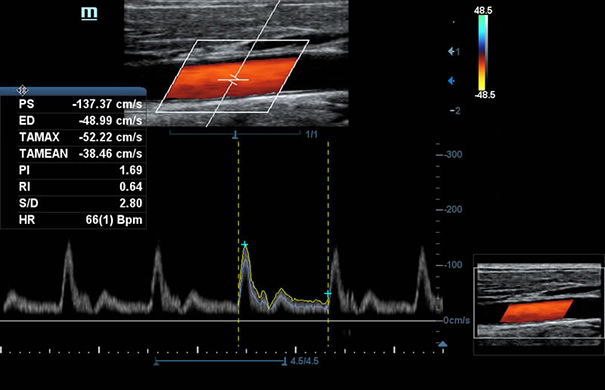
Task: Click the right yellow dashed cycle marker
Action: [328, 244]
